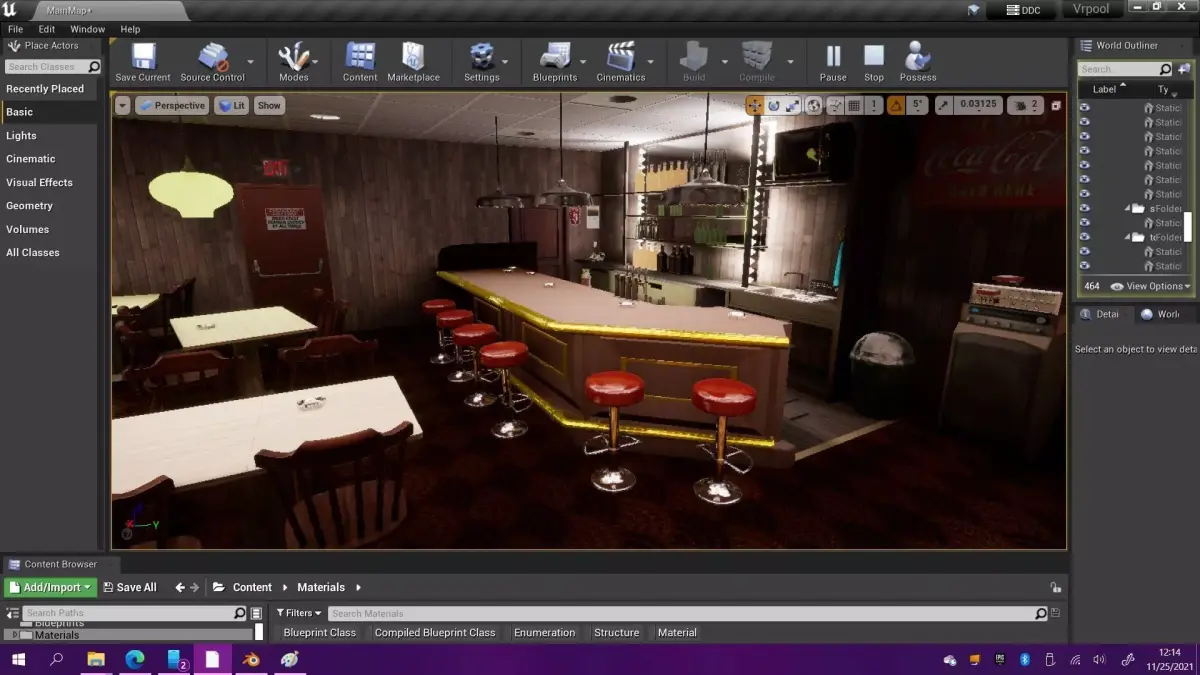Toggle the Content Browser lock icon
Screen dimensions: 1200x675
1054,588
